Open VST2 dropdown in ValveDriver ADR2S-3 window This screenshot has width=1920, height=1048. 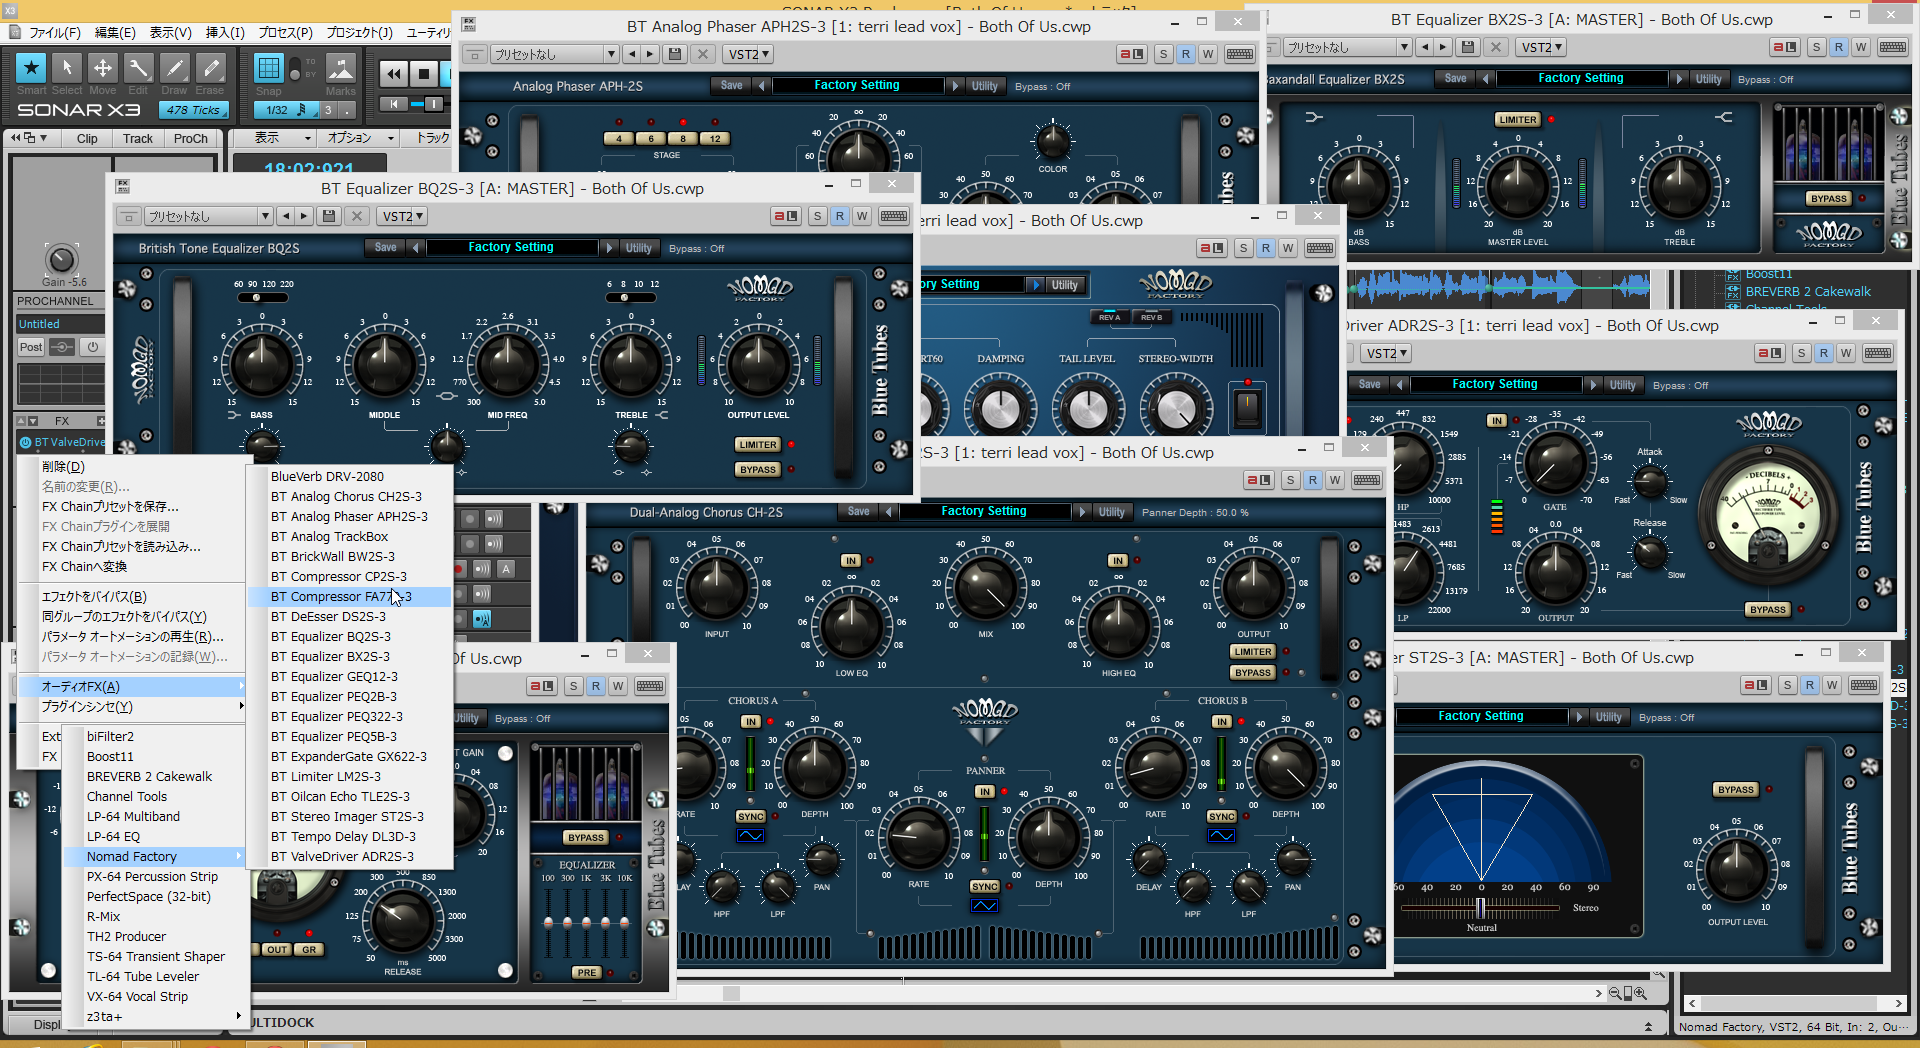(x=1387, y=353)
